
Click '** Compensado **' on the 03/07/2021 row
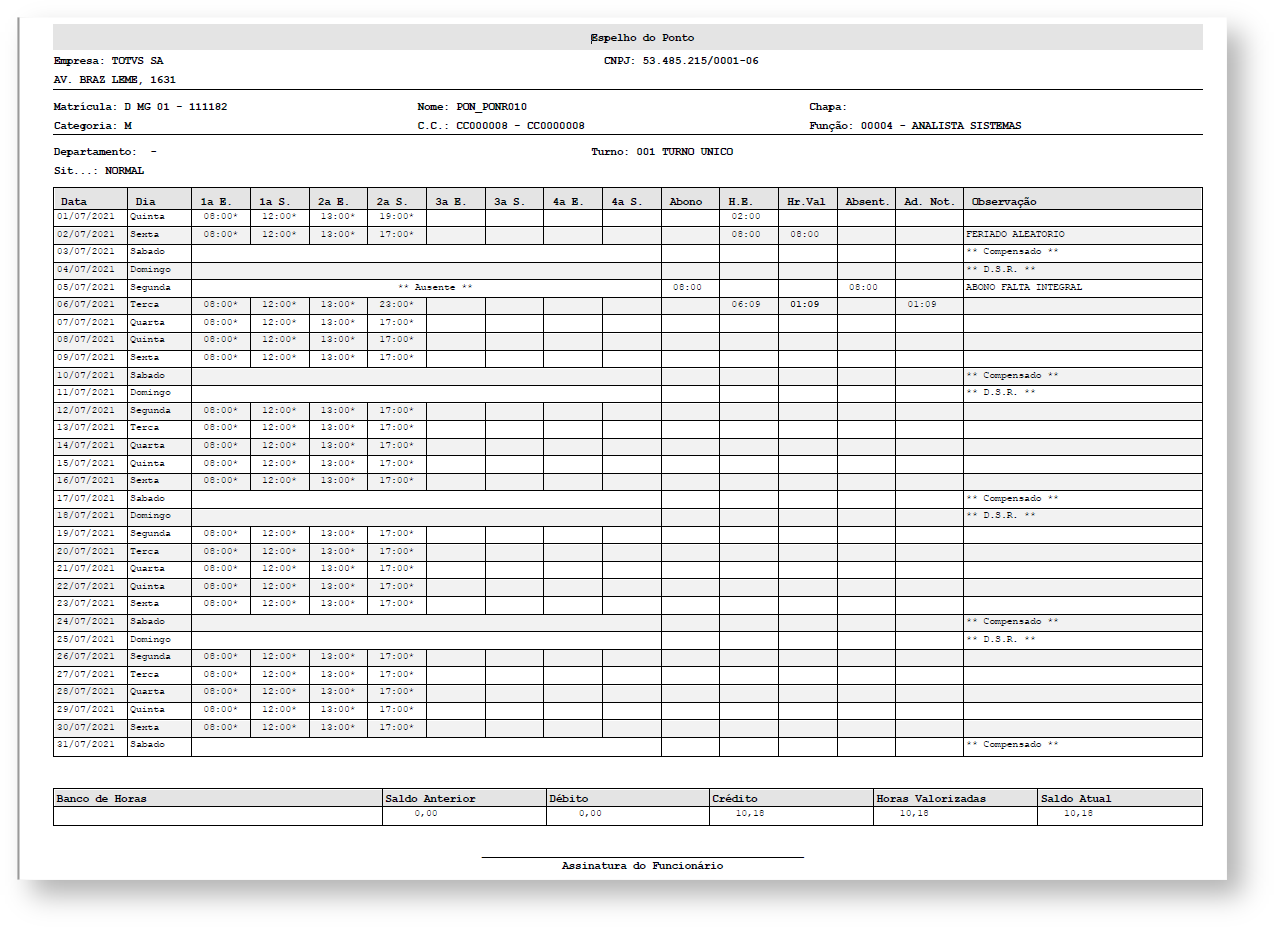pyautogui.click(x=1012, y=252)
